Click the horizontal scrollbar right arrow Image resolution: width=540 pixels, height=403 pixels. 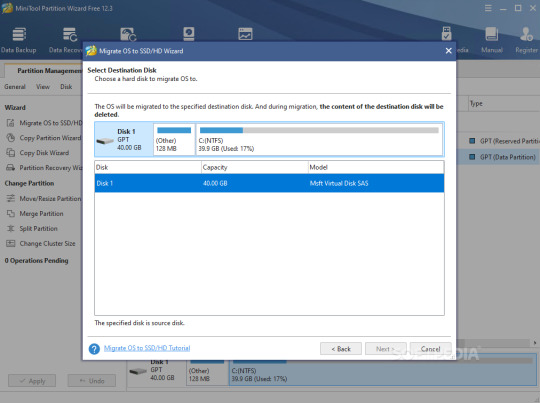point(535,343)
